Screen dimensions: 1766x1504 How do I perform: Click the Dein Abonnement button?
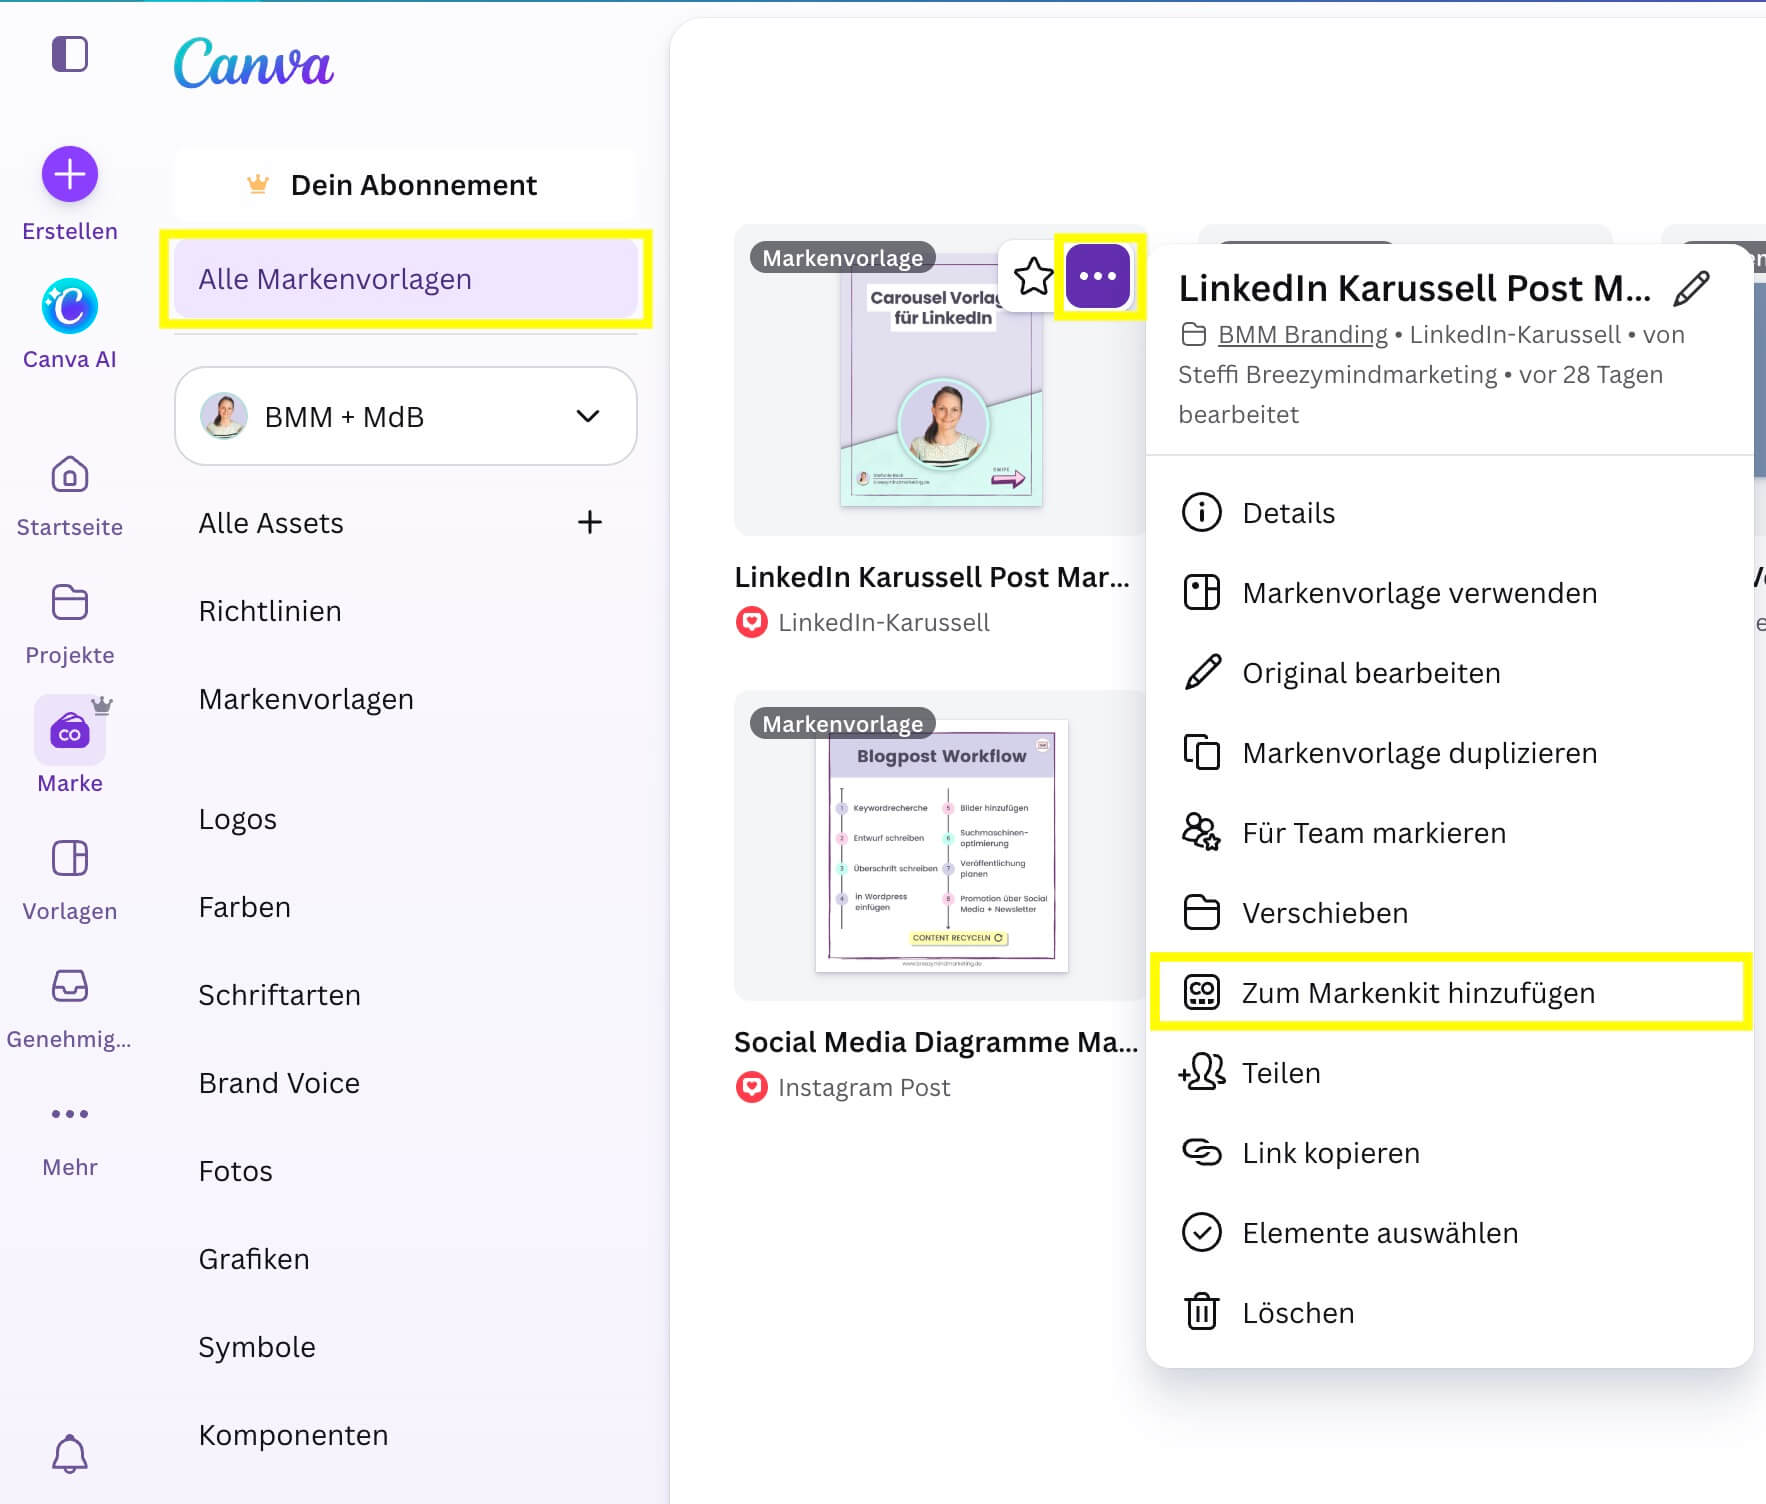tap(405, 185)
